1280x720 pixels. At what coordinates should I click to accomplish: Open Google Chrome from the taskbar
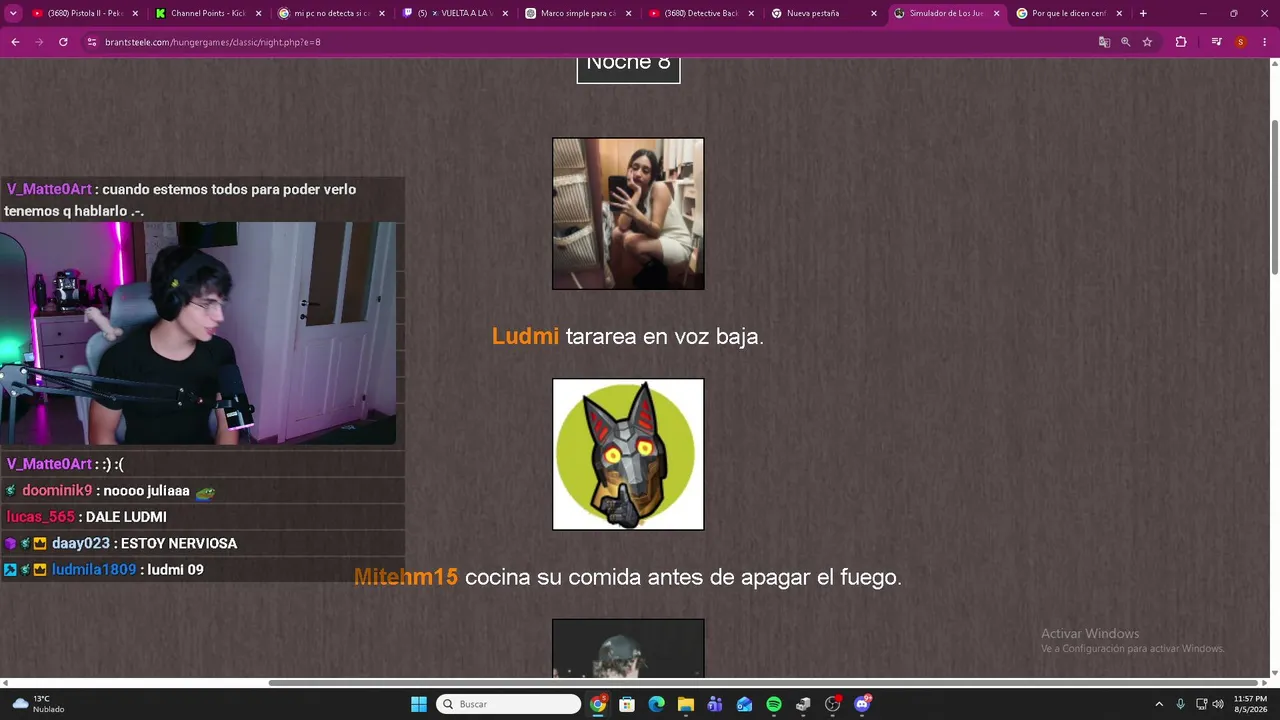tap(598, 704)
